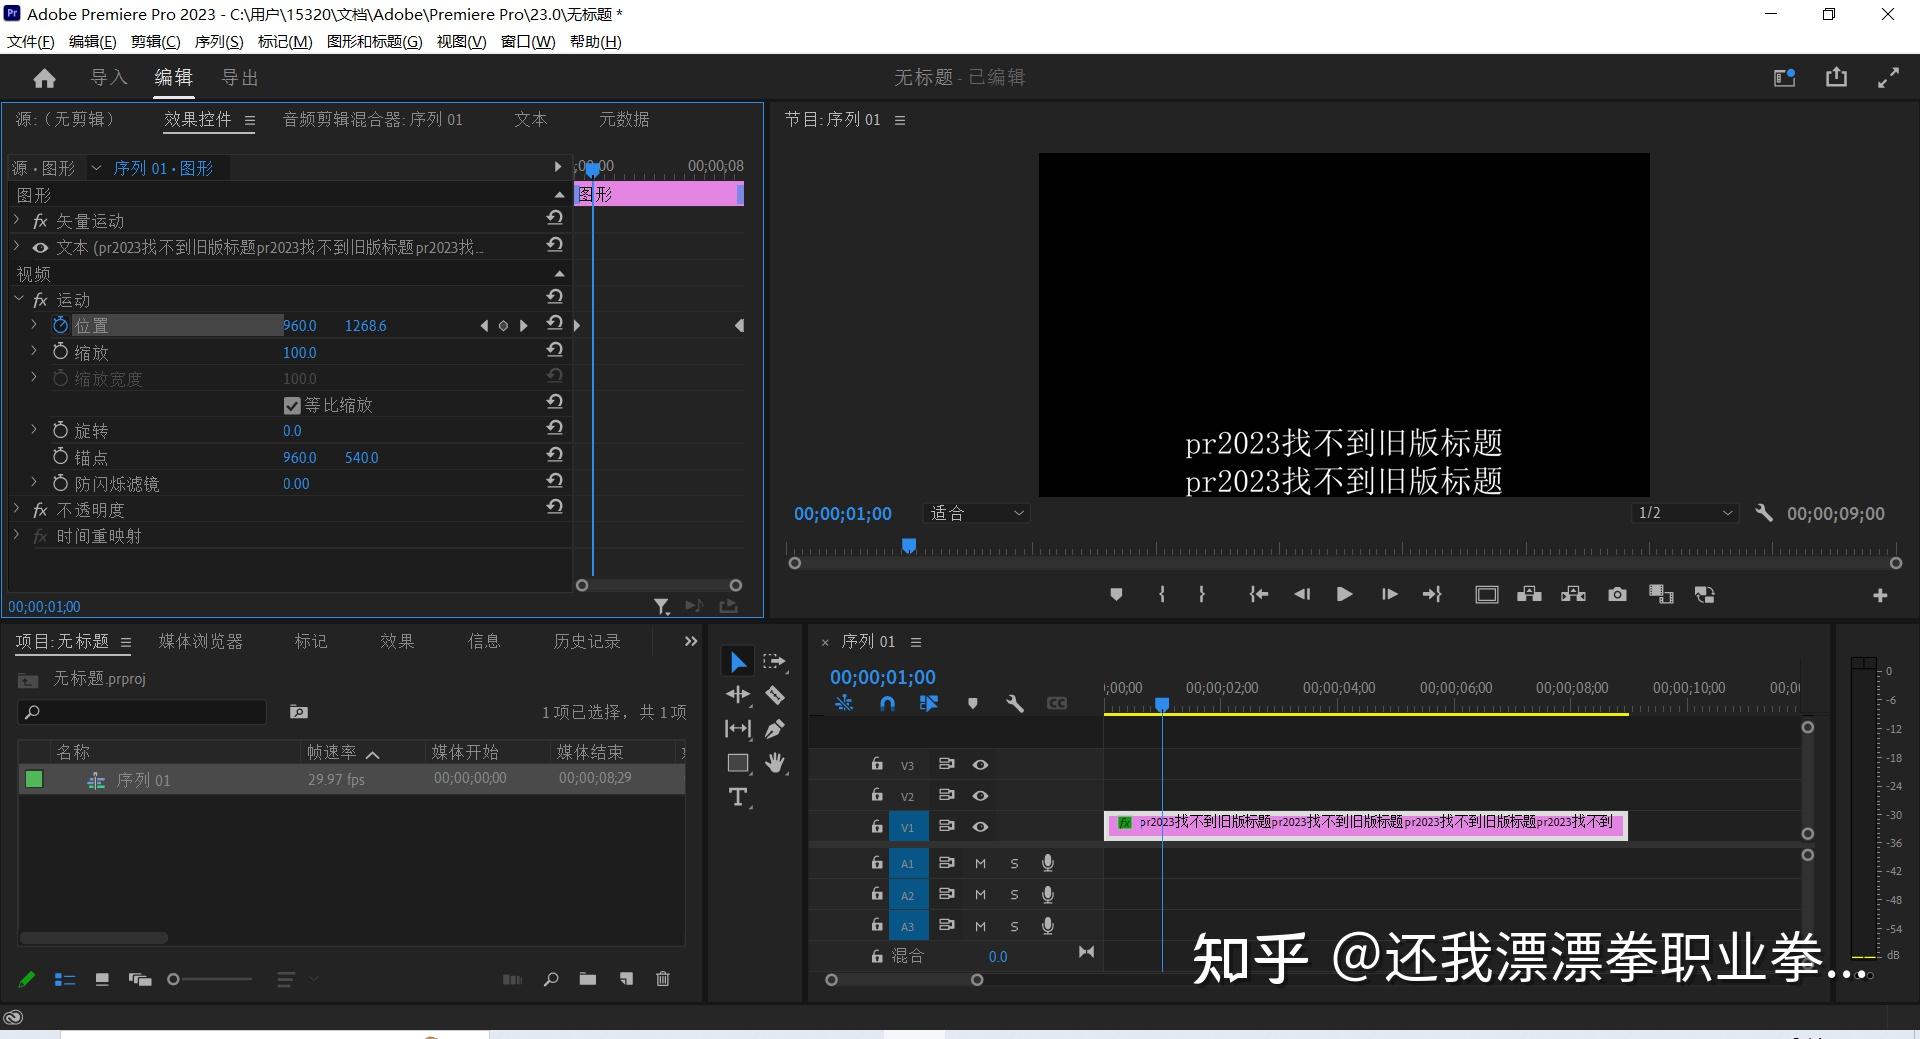Image resolution: width=1920 pixels, height=1039 pixels.
Task: Click Play-Stop toggle in program monitor
Action: [x=1344, y=595]
